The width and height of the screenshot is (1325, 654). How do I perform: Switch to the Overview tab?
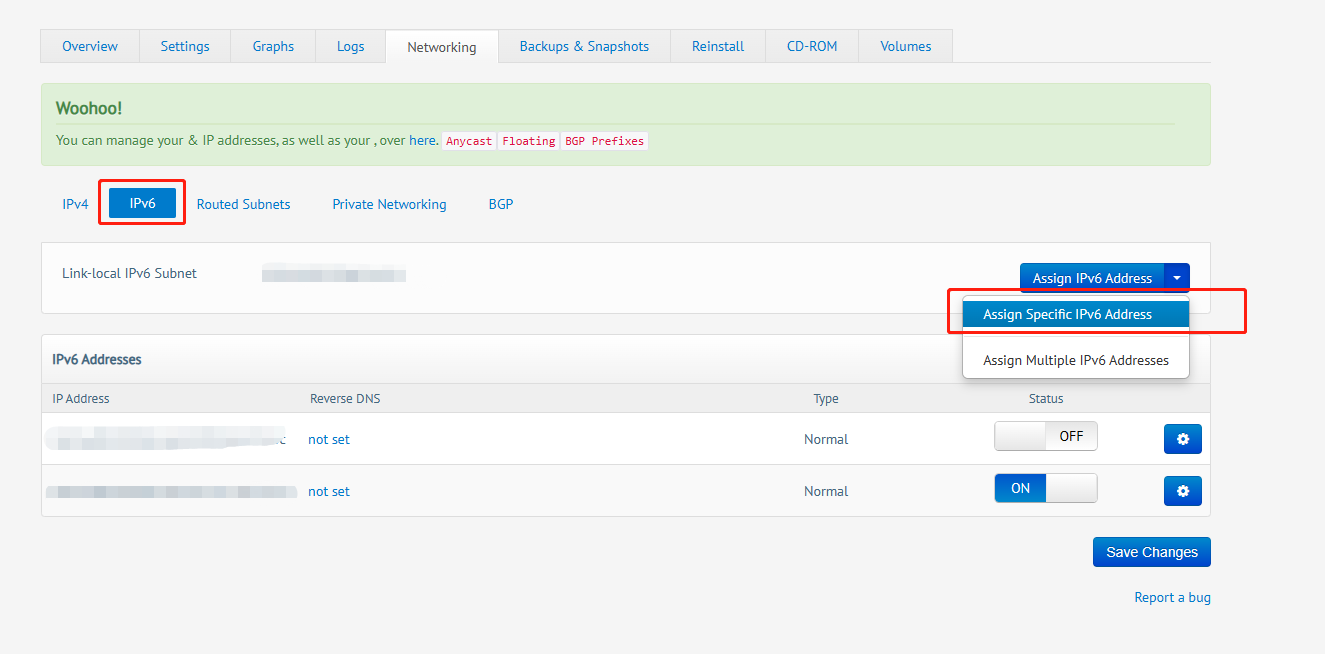tap(90, 46)
